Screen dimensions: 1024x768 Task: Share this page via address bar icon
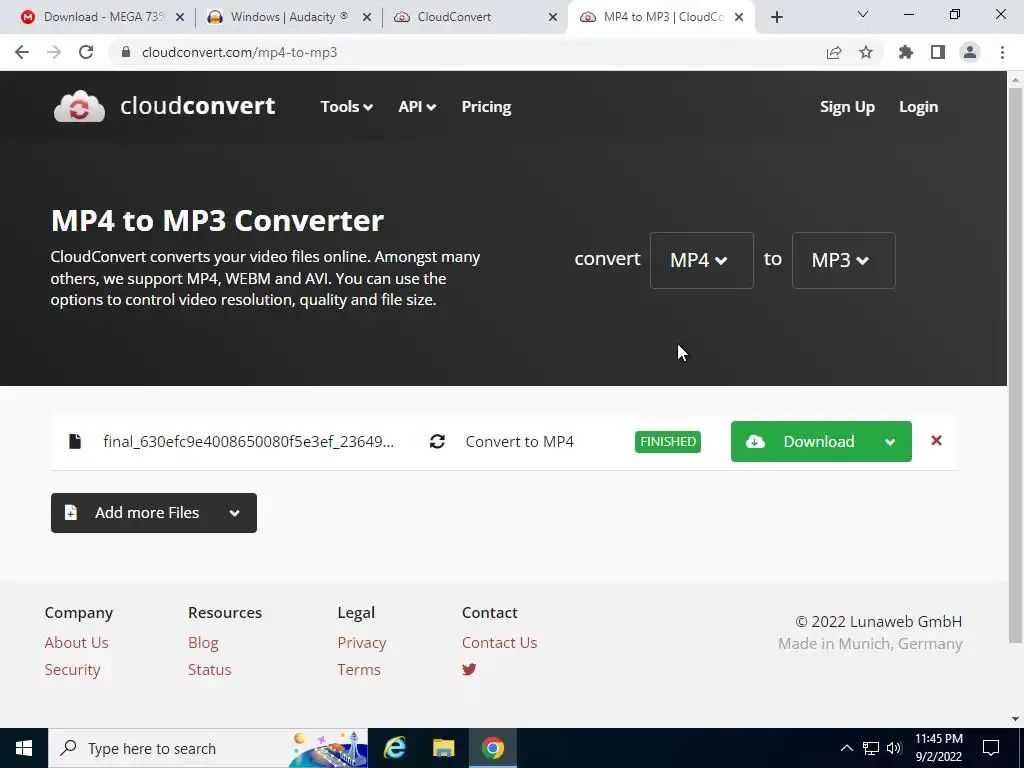(x=833, y=52)
